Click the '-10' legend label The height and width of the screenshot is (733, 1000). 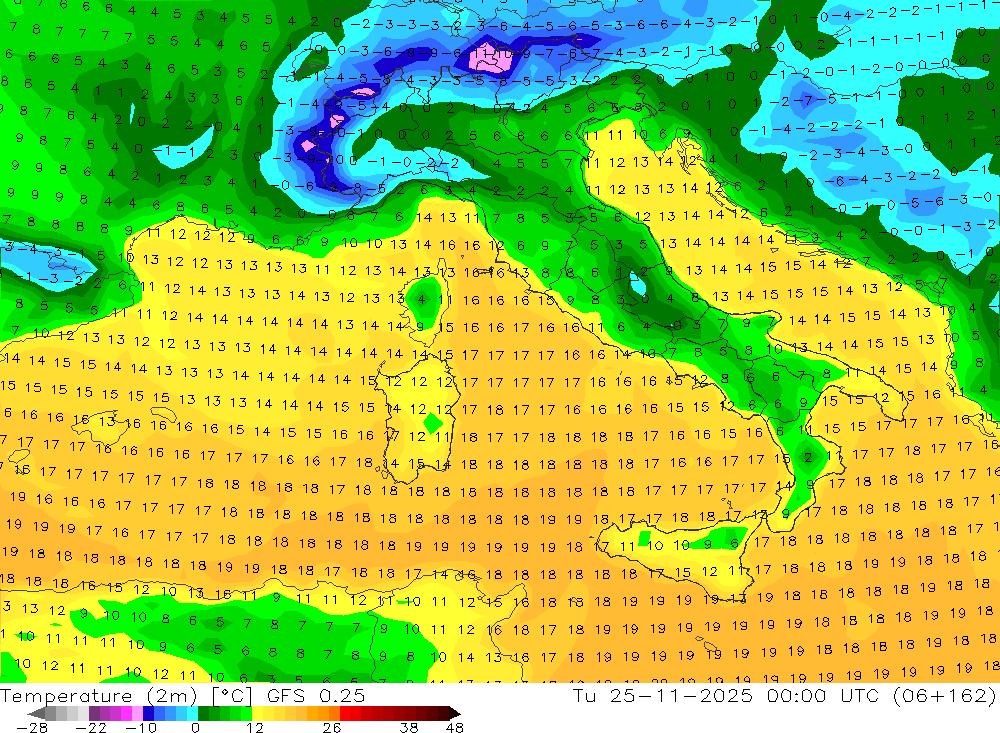[x=141, y=728]
